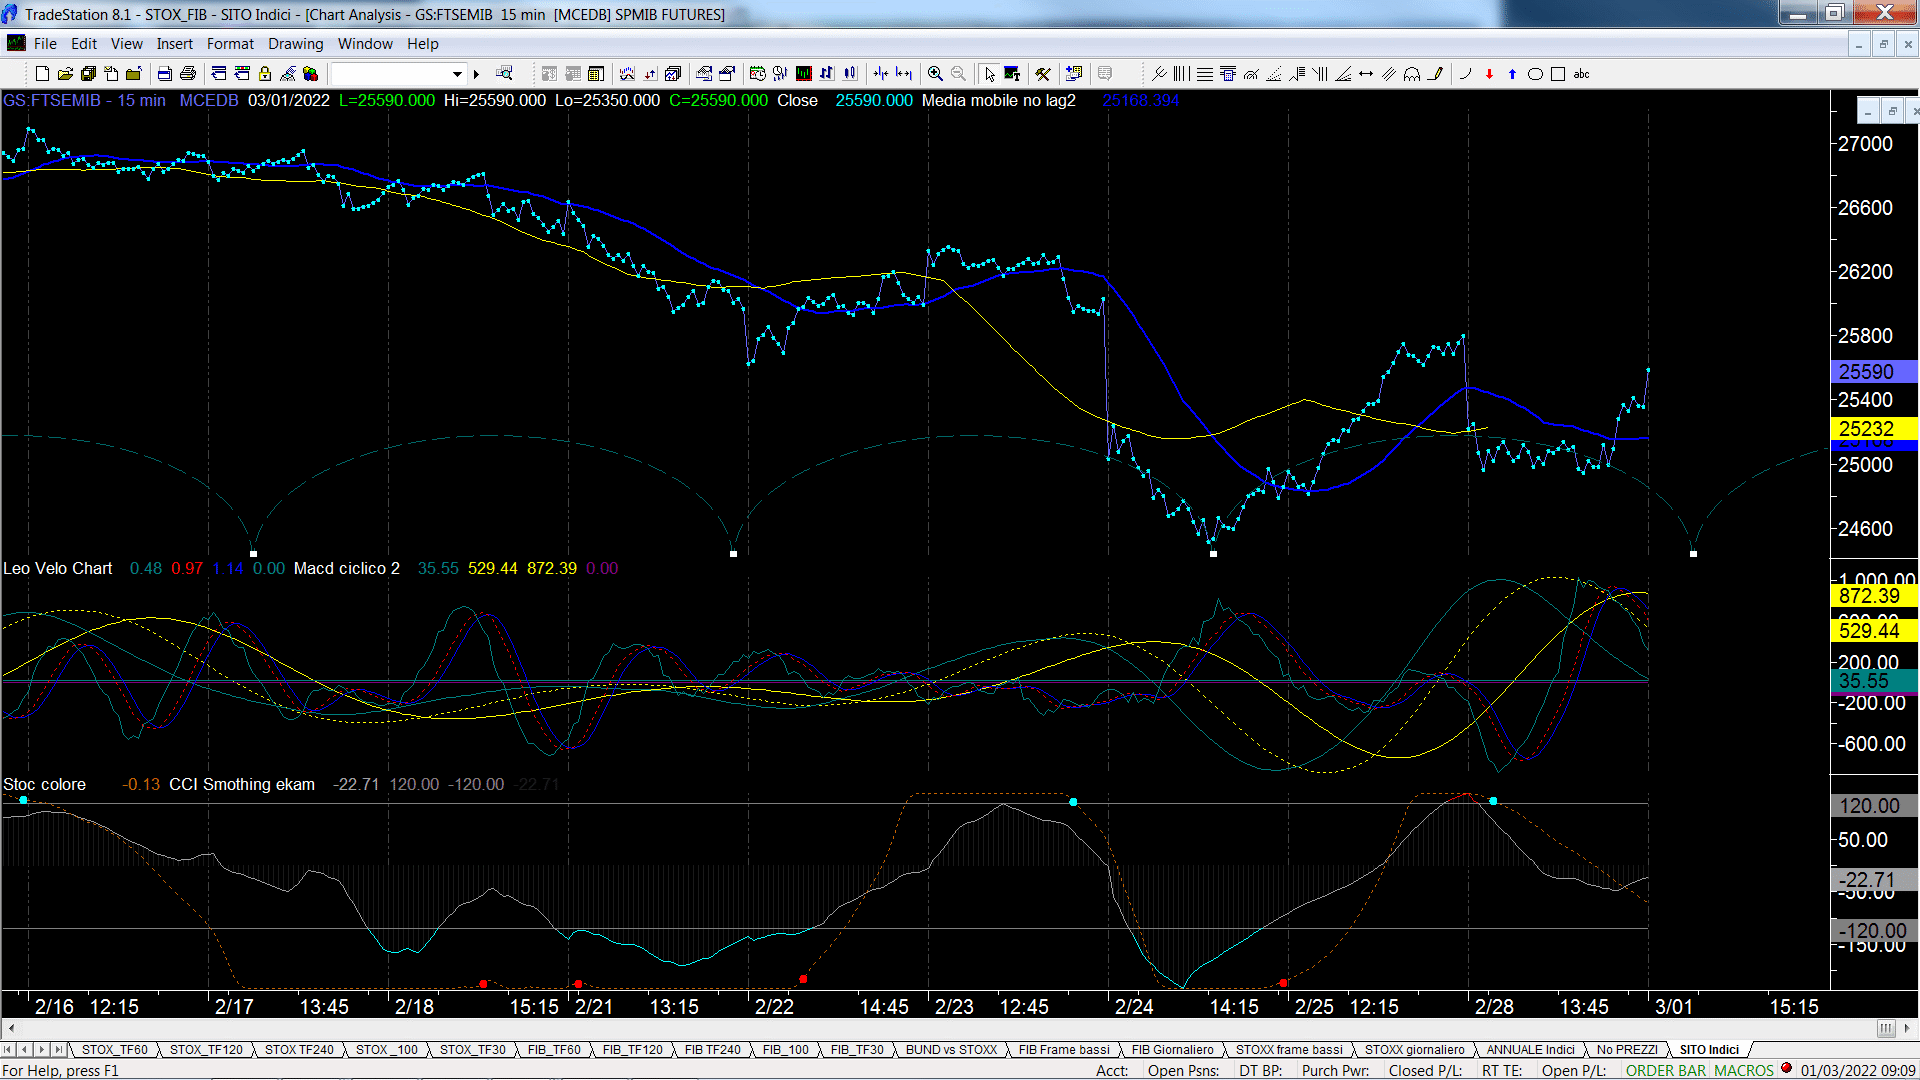This screenshot has height=1080, width=1920.
Task: Select the double-headed horizontal arrow tool
Action: 1366,74
